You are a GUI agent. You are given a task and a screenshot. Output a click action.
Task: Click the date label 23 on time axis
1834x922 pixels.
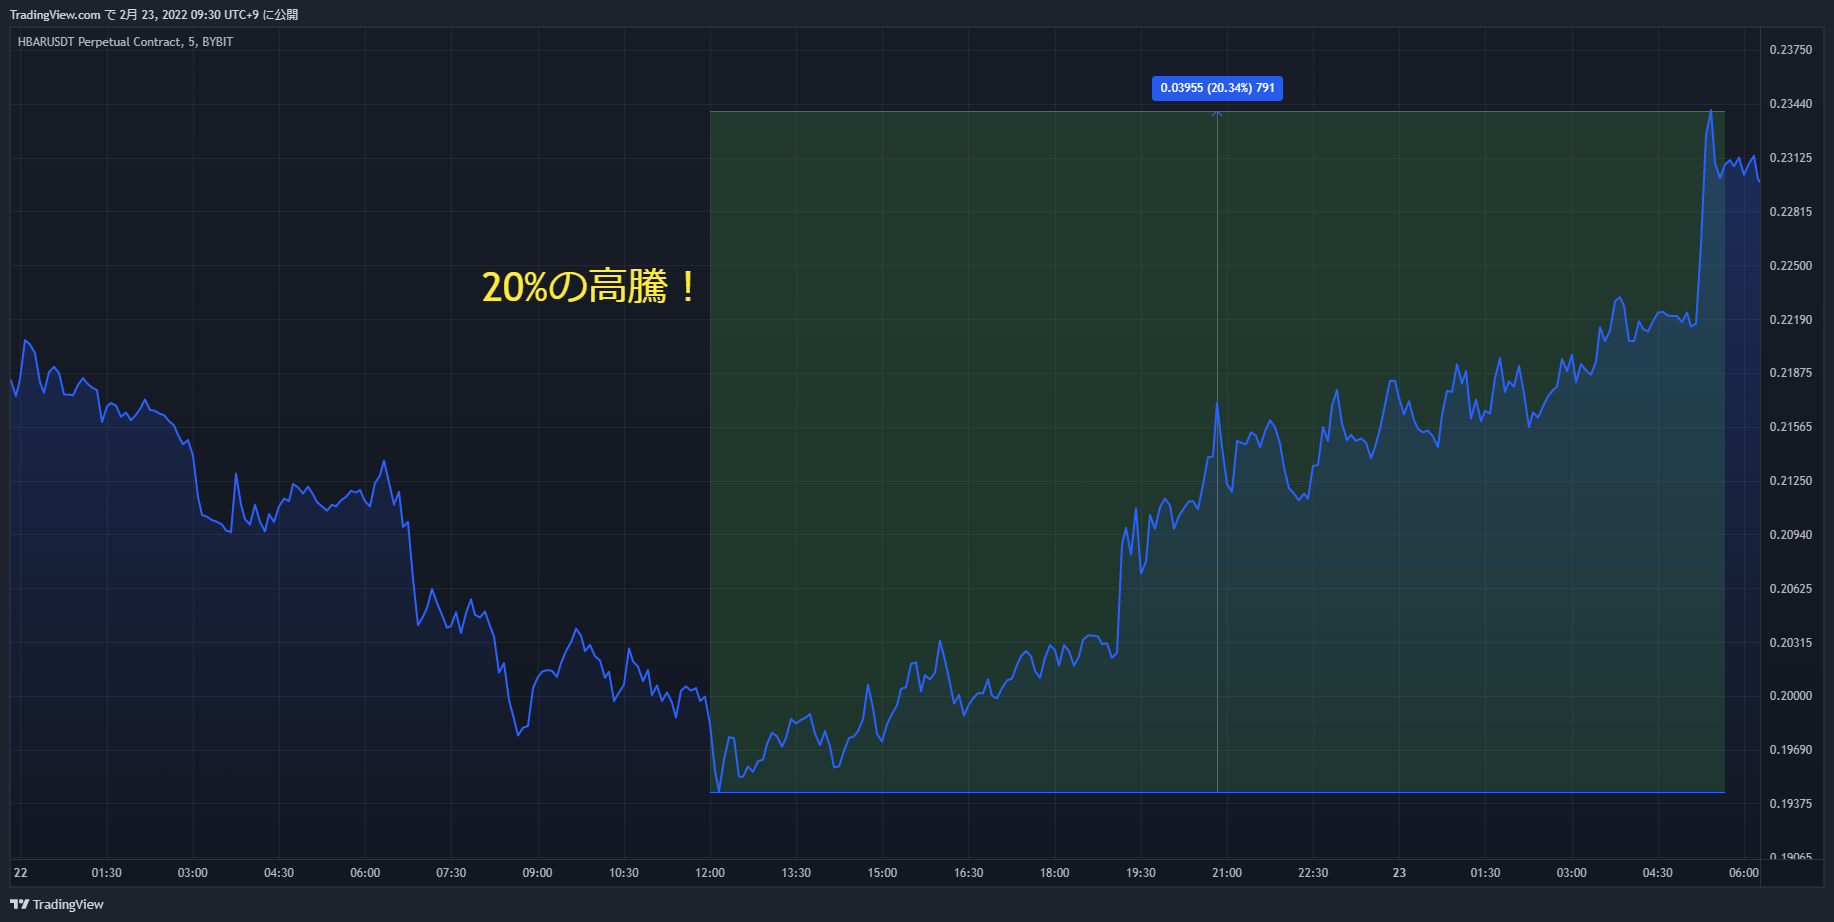[1399, 873]
